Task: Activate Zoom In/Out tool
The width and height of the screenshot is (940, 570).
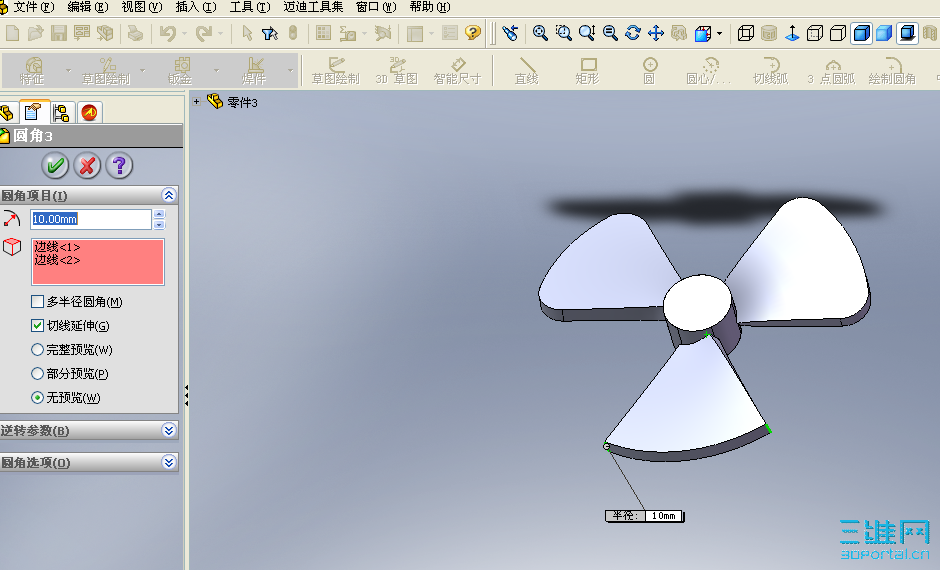Action: click(x=587, y=33)
